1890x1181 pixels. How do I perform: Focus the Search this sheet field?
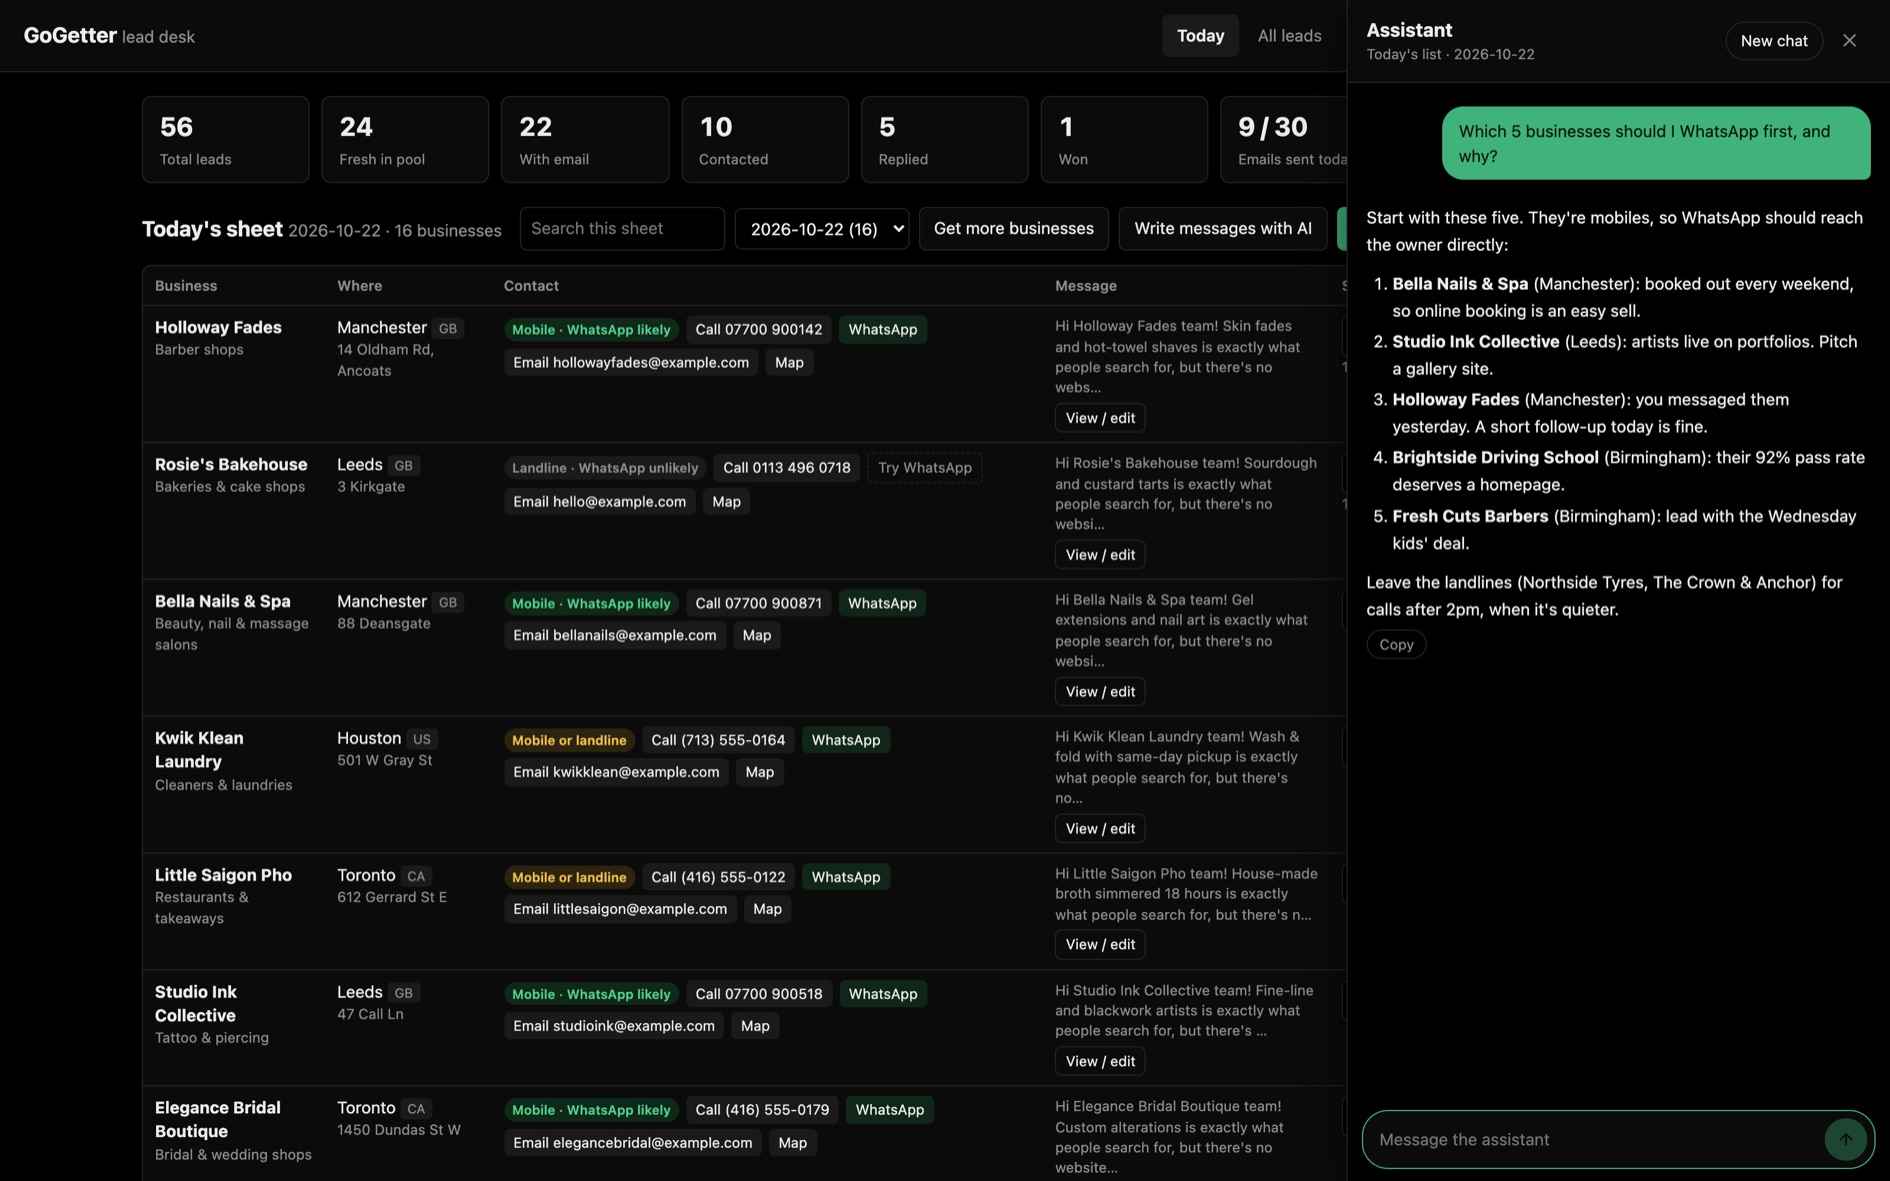pyautogui.click(x=622, y=229)
